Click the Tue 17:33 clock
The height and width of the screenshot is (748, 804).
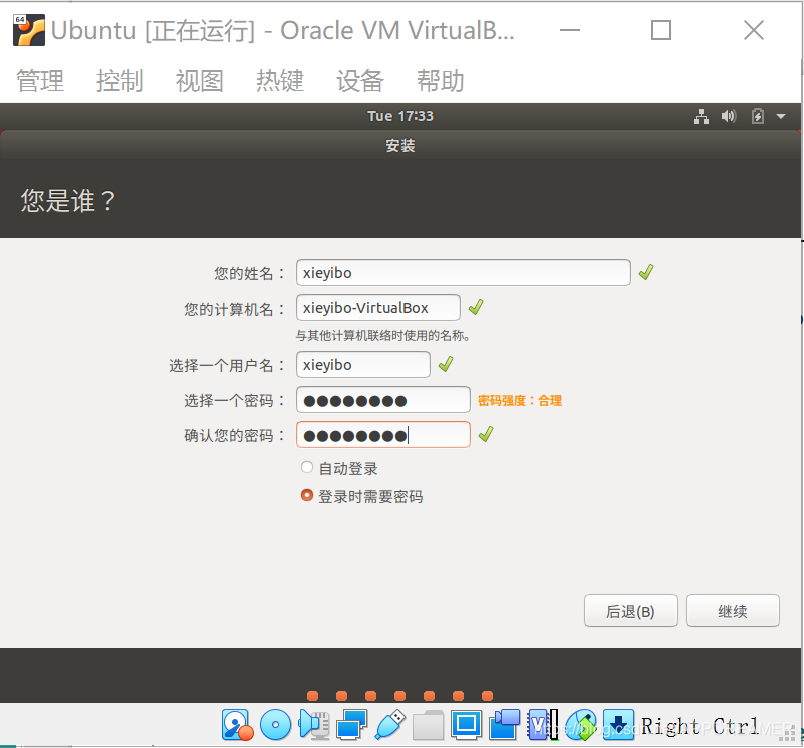tap(400, 116)
